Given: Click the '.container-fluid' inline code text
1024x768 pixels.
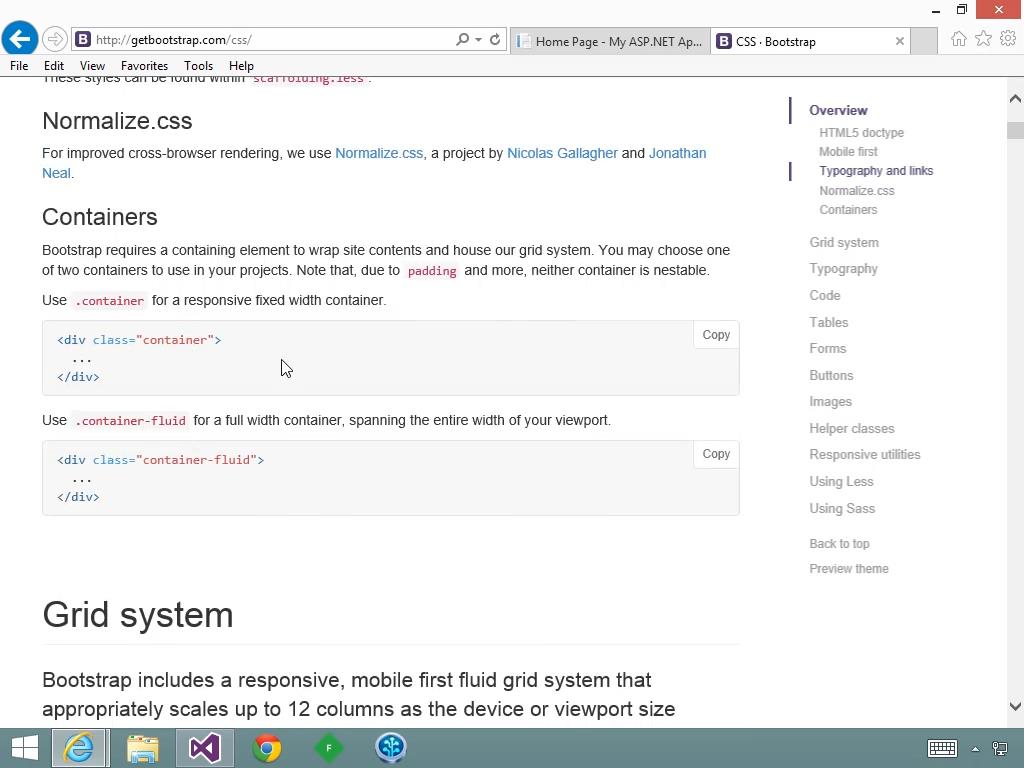Looking at the screenshot, I should [x=131, y=421].
